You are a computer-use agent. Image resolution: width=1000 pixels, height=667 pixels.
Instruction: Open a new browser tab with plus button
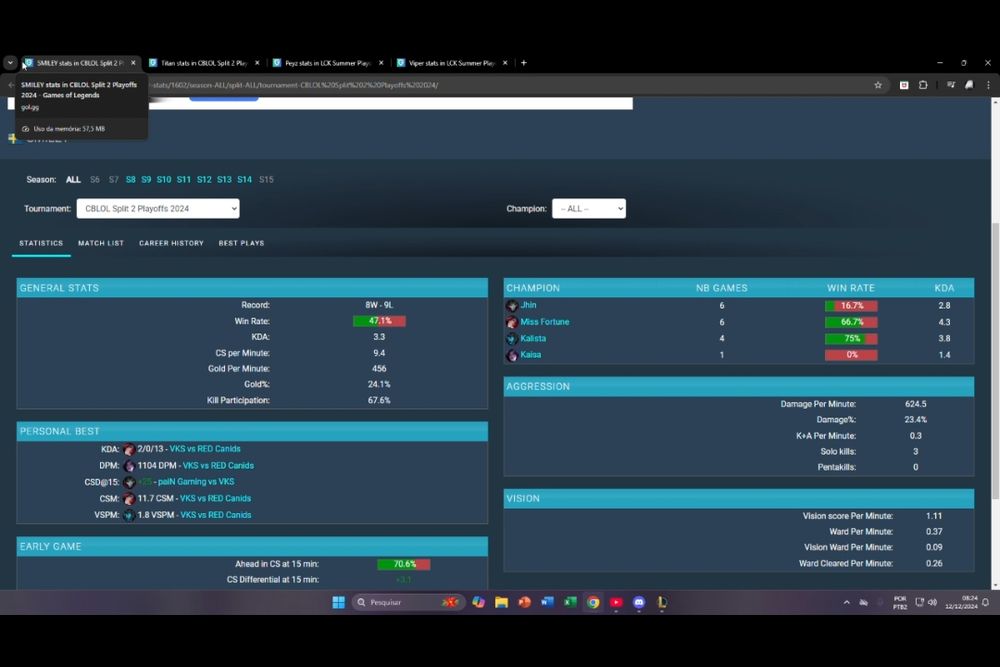524,63
